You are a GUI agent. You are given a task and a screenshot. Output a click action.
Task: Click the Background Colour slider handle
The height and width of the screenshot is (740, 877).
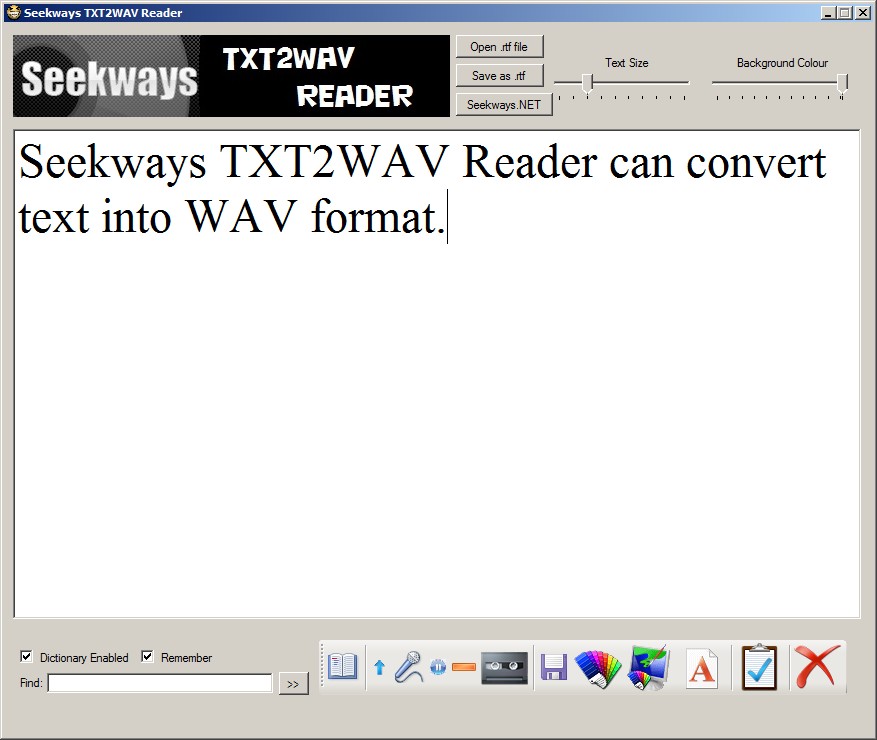click(842, 83)
